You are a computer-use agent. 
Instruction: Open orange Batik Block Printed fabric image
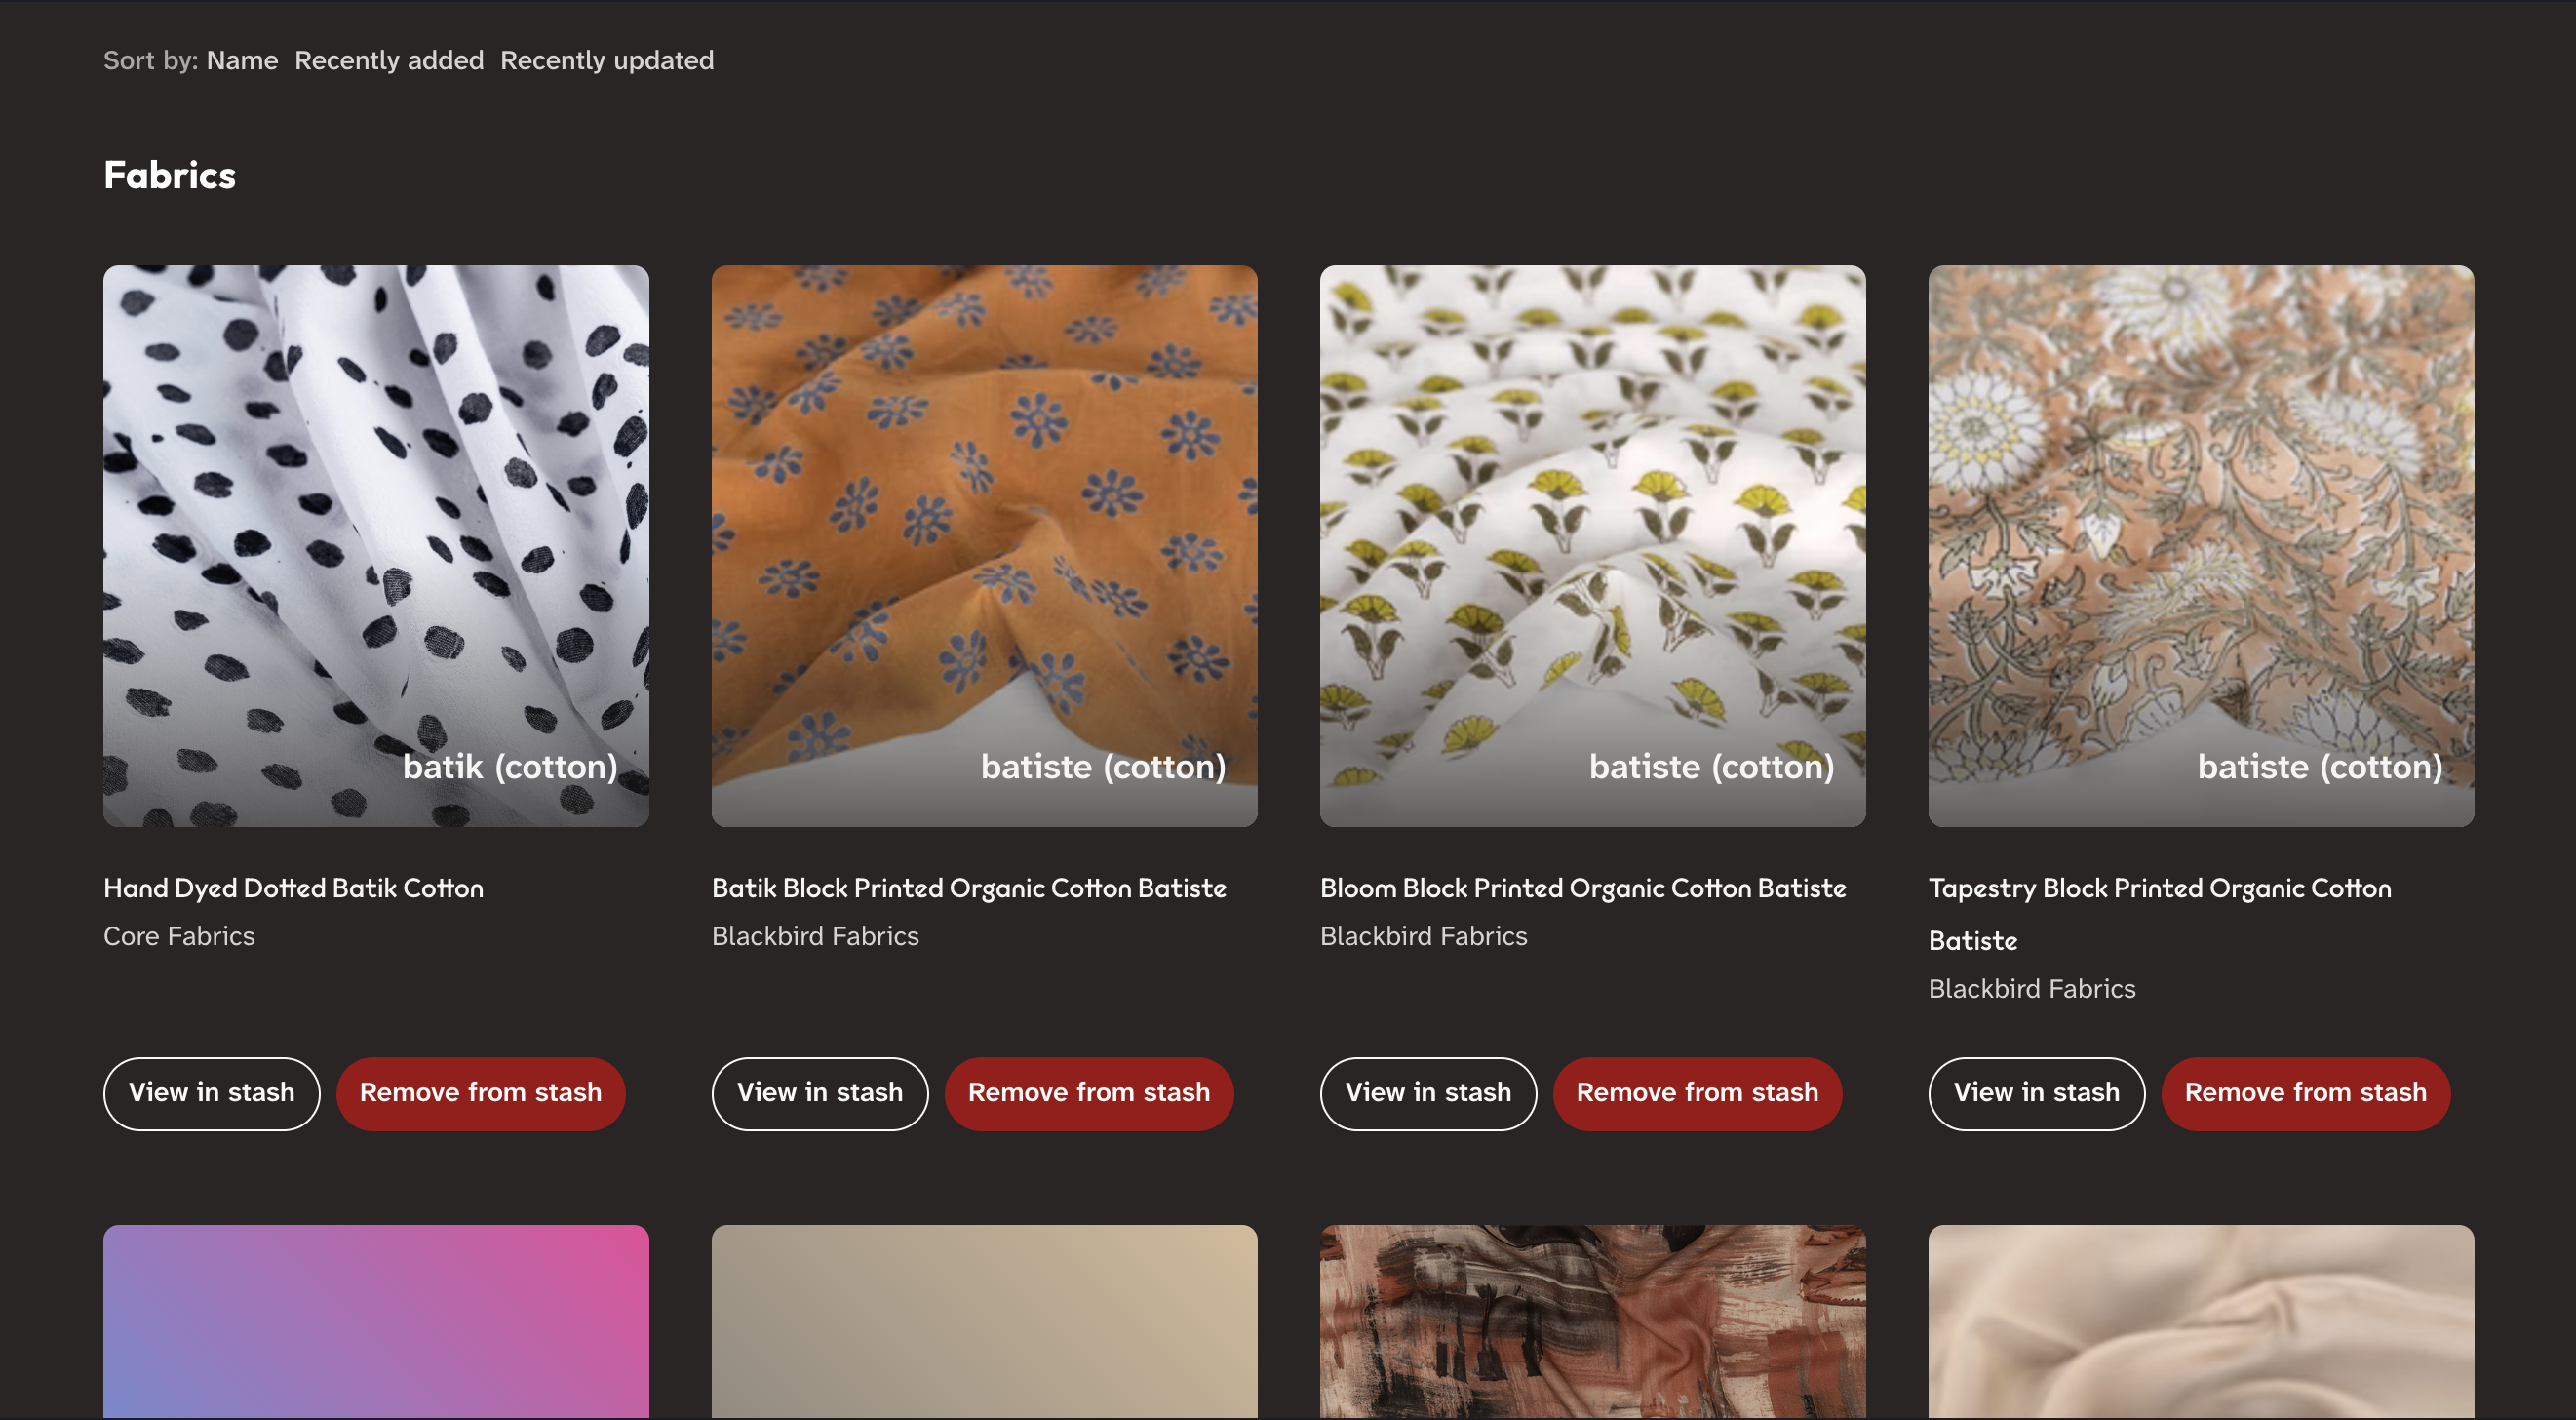point(984,545)
